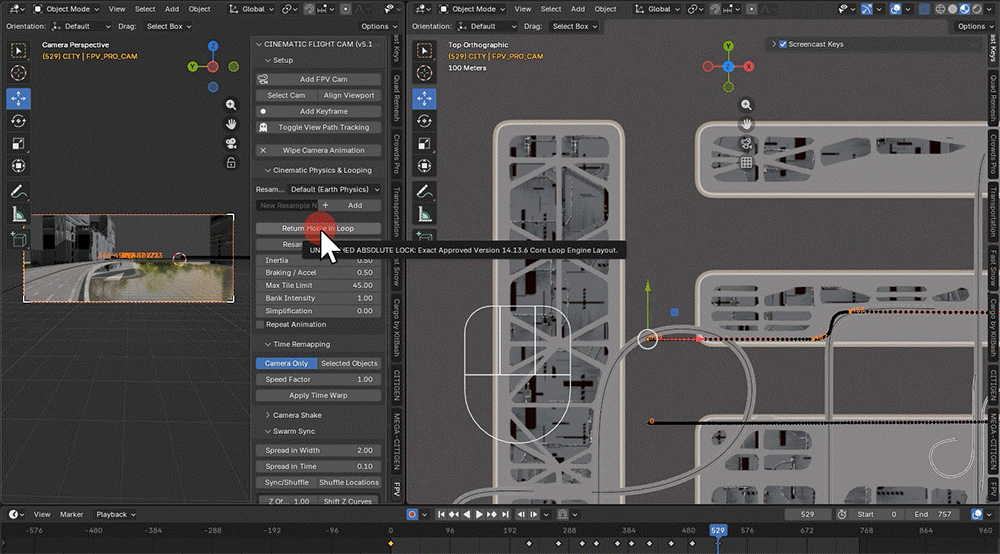Open the Default (Earth Physics) preset dropdown

pos(334,189)
